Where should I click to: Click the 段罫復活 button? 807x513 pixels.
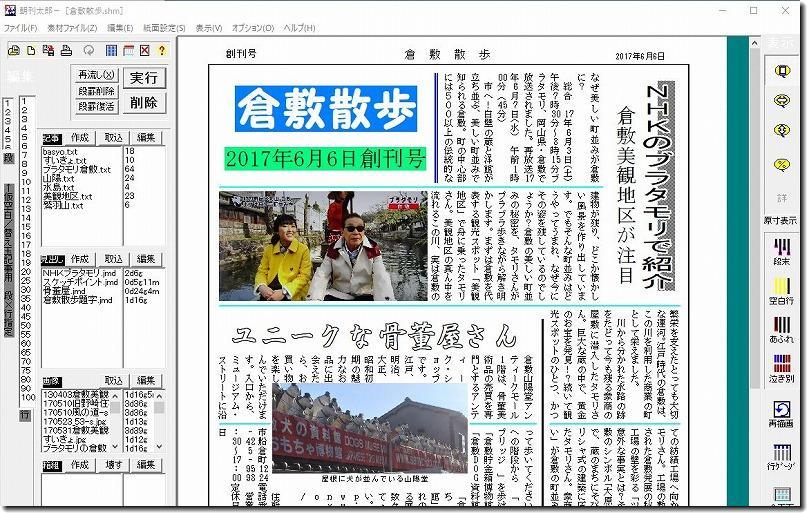point(97,107)
